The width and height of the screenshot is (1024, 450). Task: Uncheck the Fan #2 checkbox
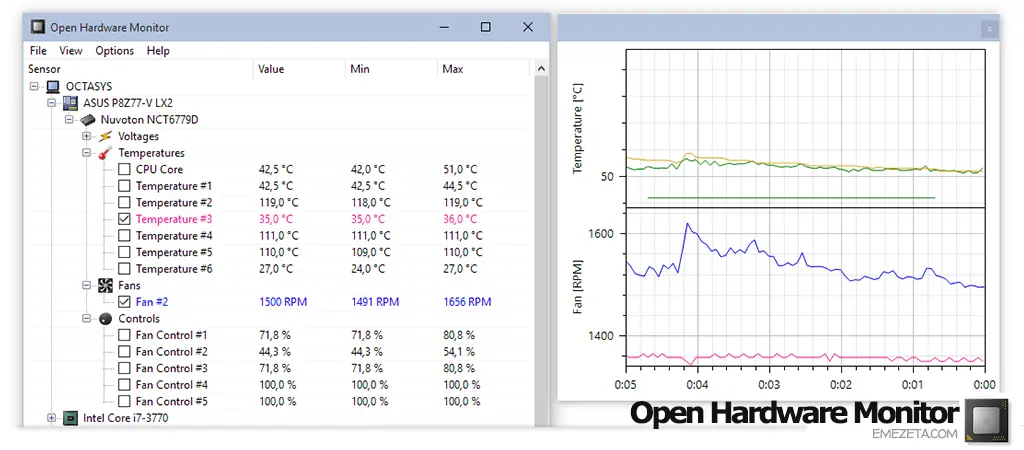point(124,302)
